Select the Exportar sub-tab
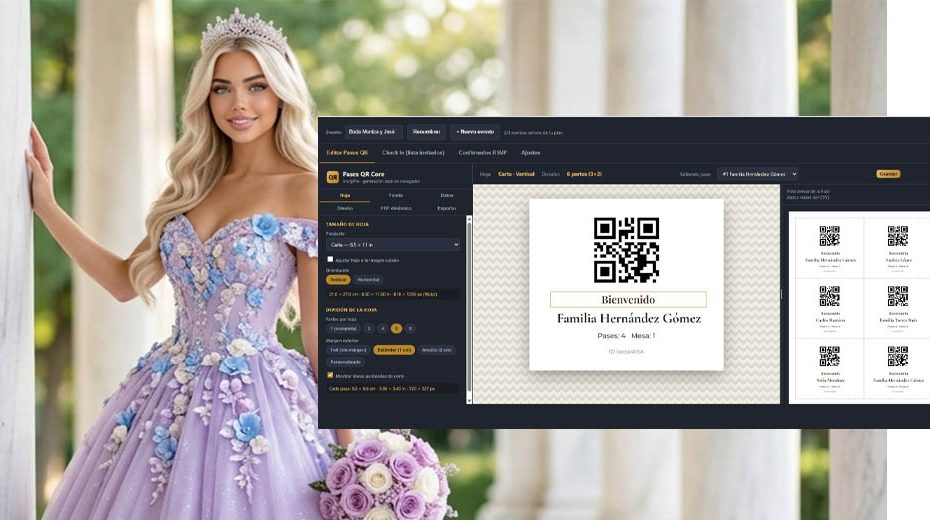930x520 pixels. 447,208
